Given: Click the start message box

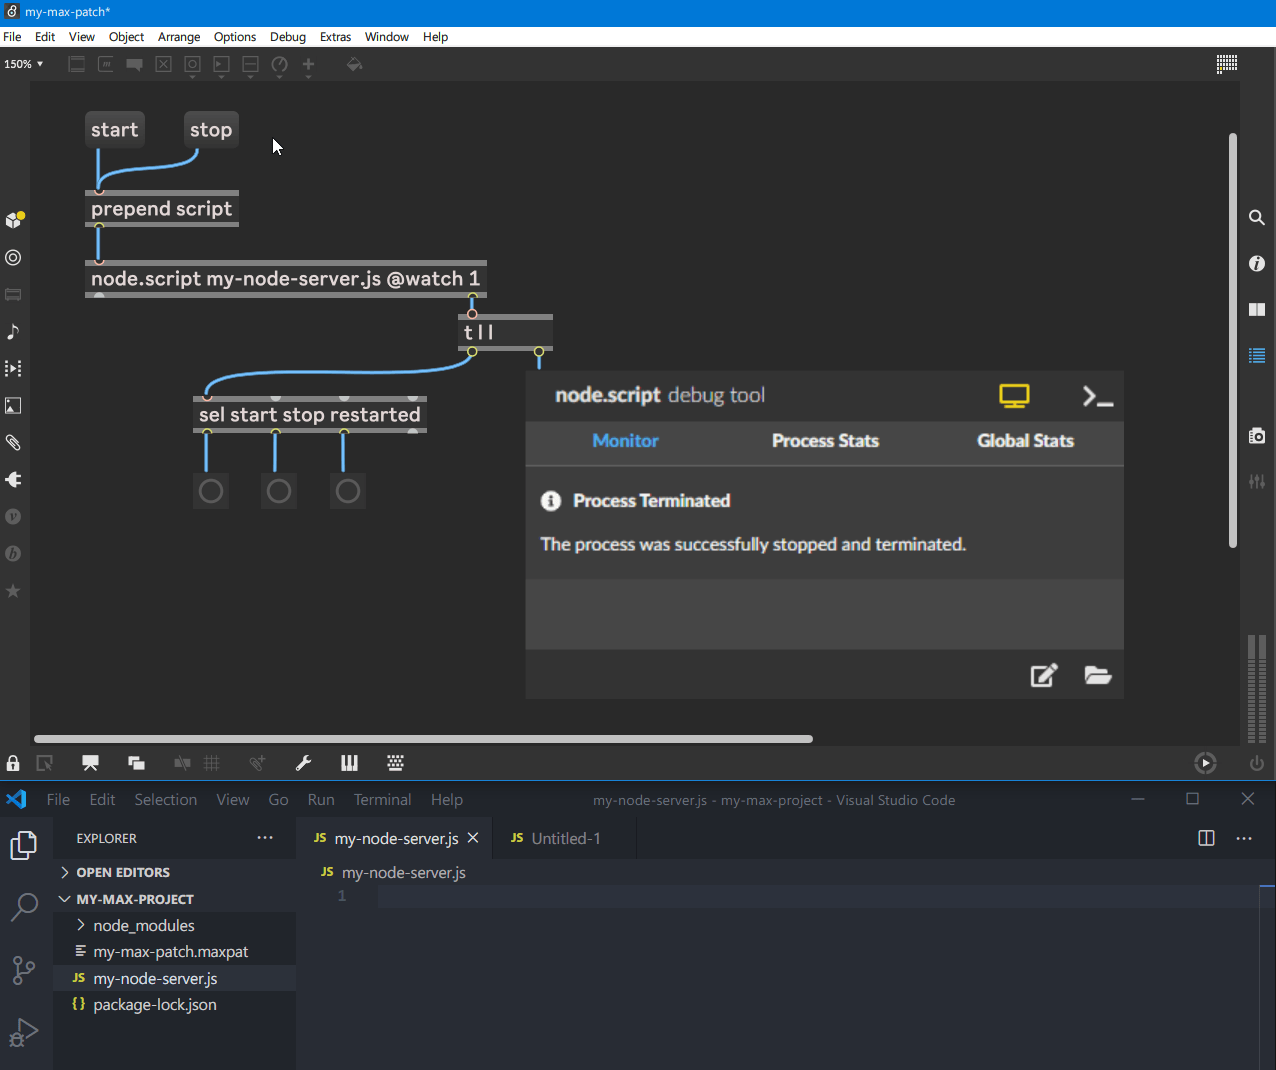Looking at the screenshot, I should (x=115, y=130).
